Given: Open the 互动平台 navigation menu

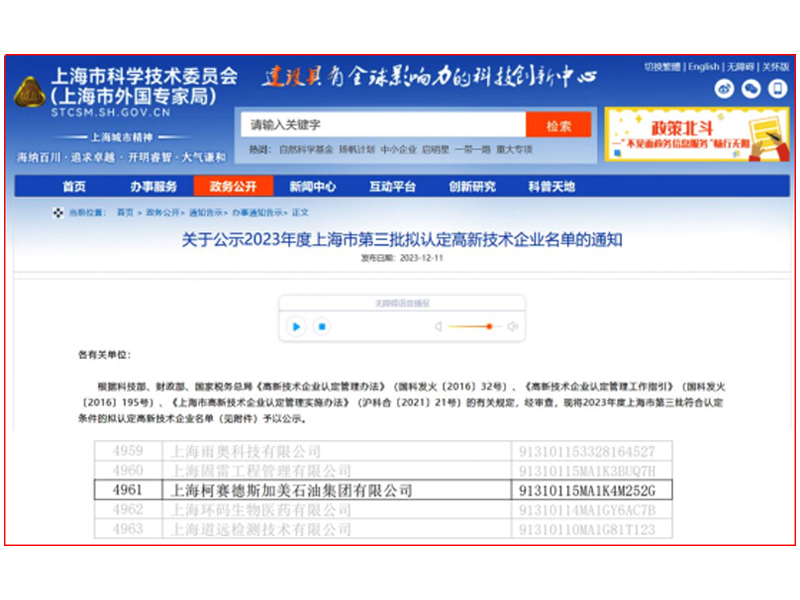Looking at the screenshot, I should point(392,187).
